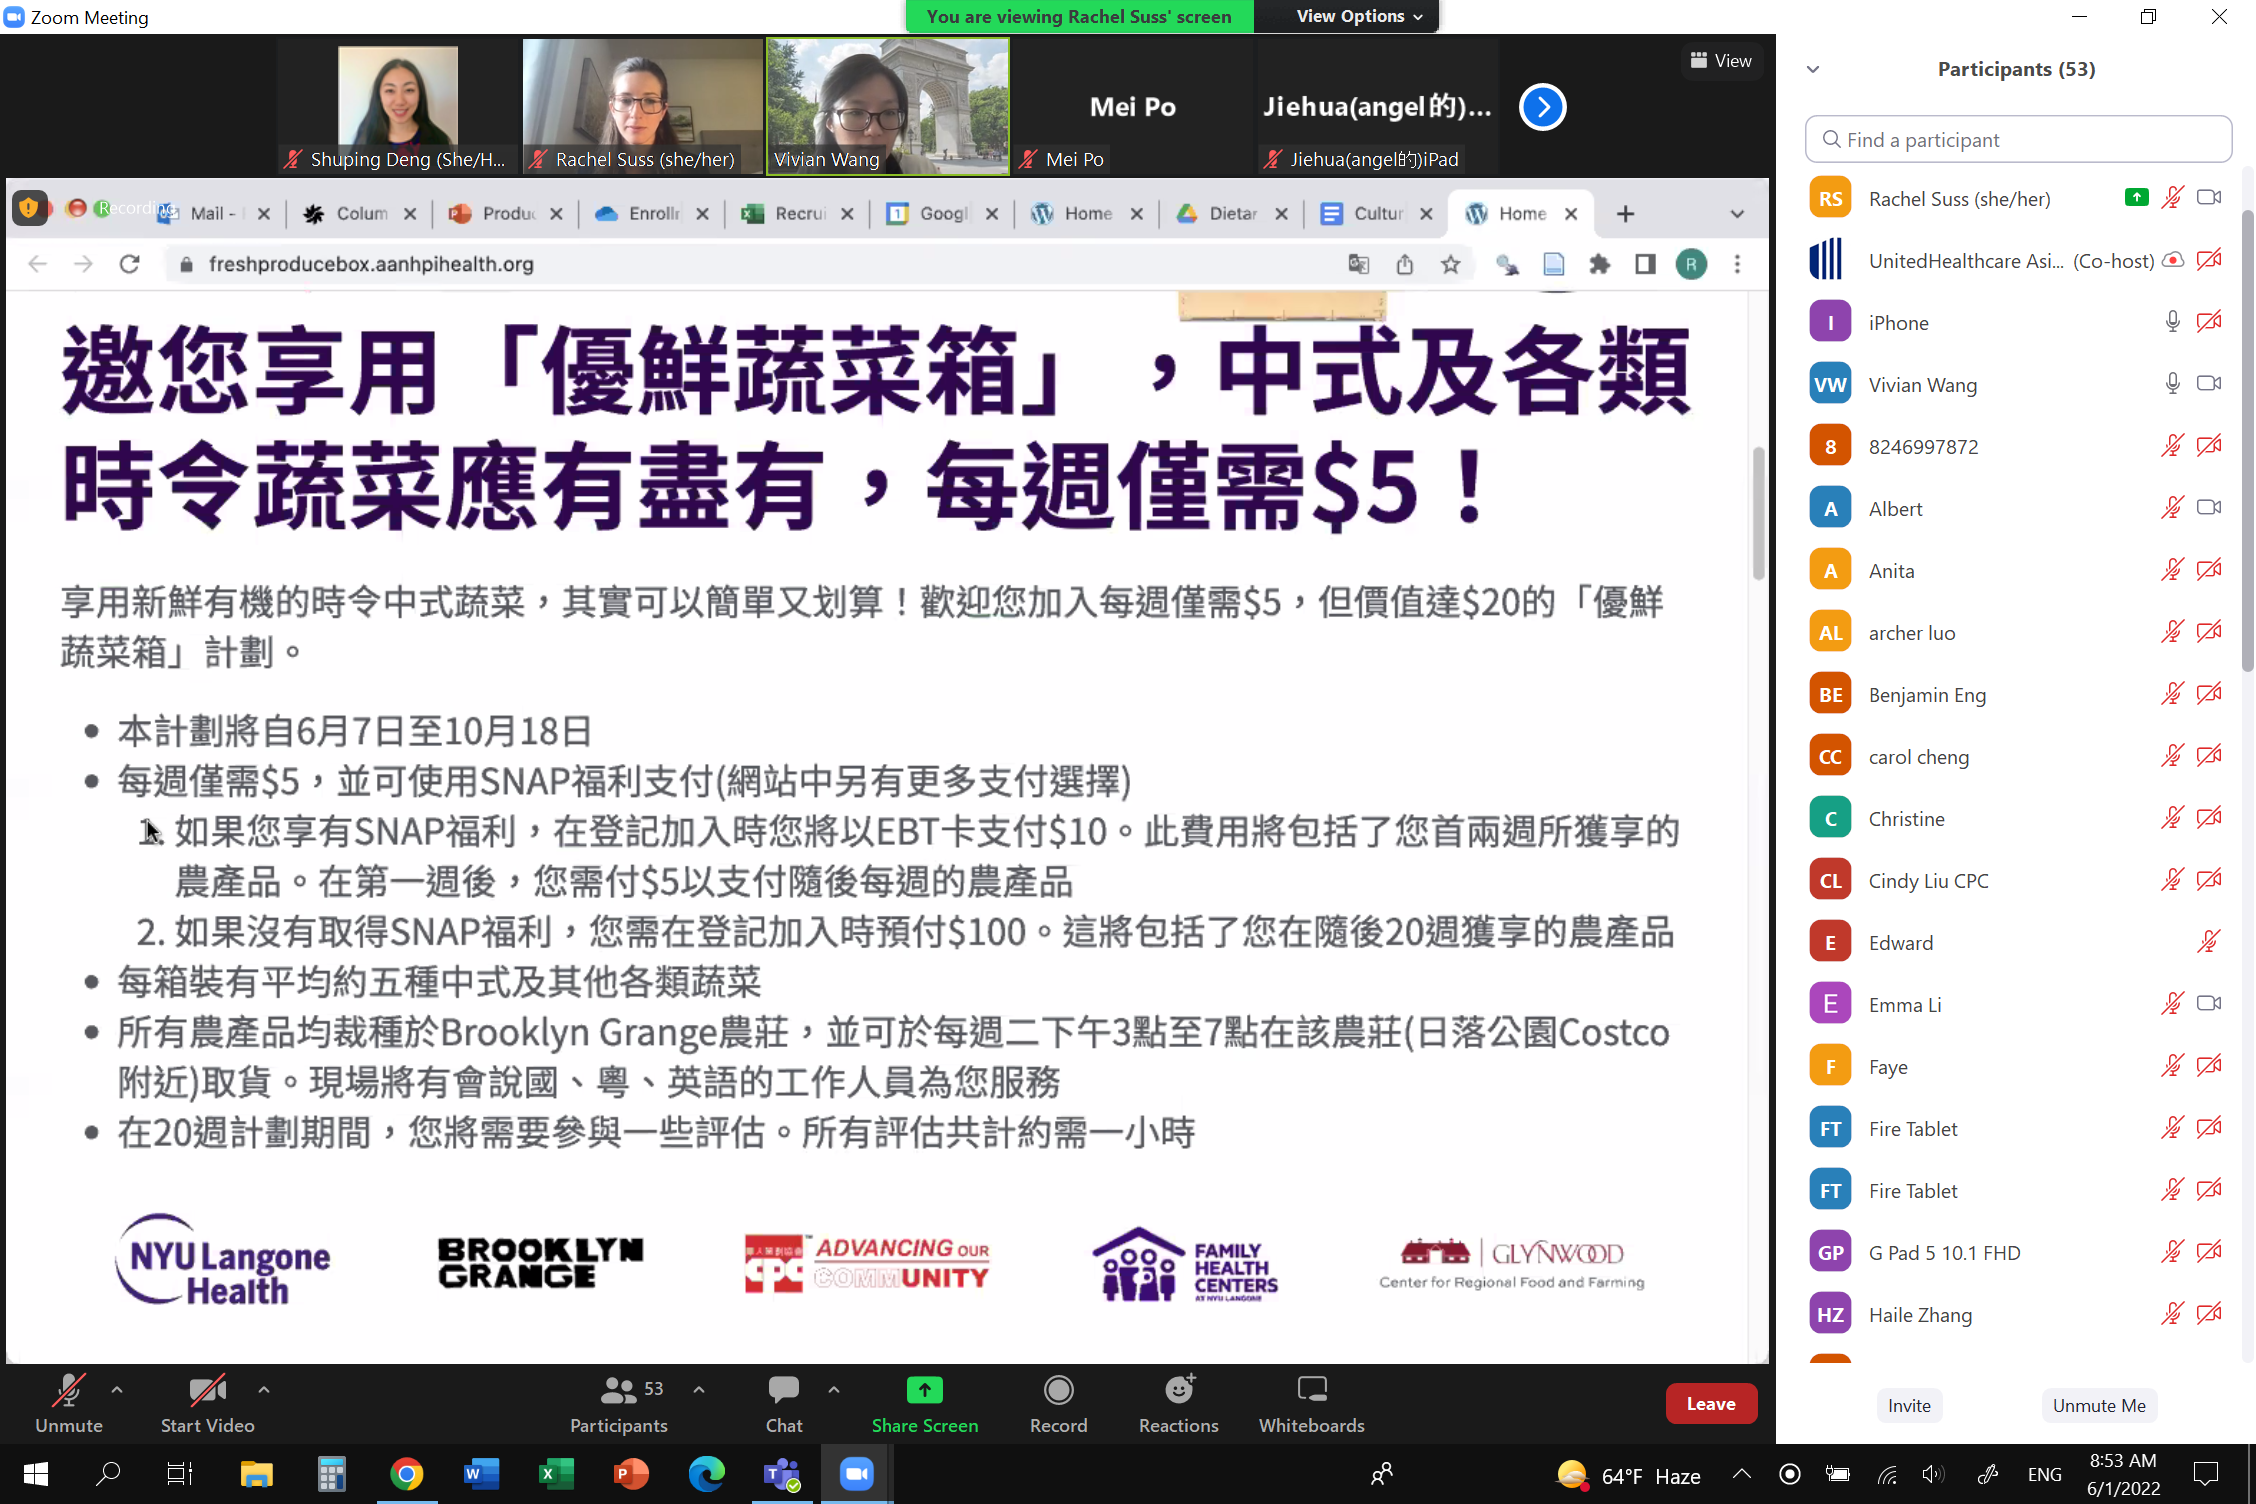Click the Participants people icon
This screenshot has width=2256, height=1504.
(x=618, y=1390)
